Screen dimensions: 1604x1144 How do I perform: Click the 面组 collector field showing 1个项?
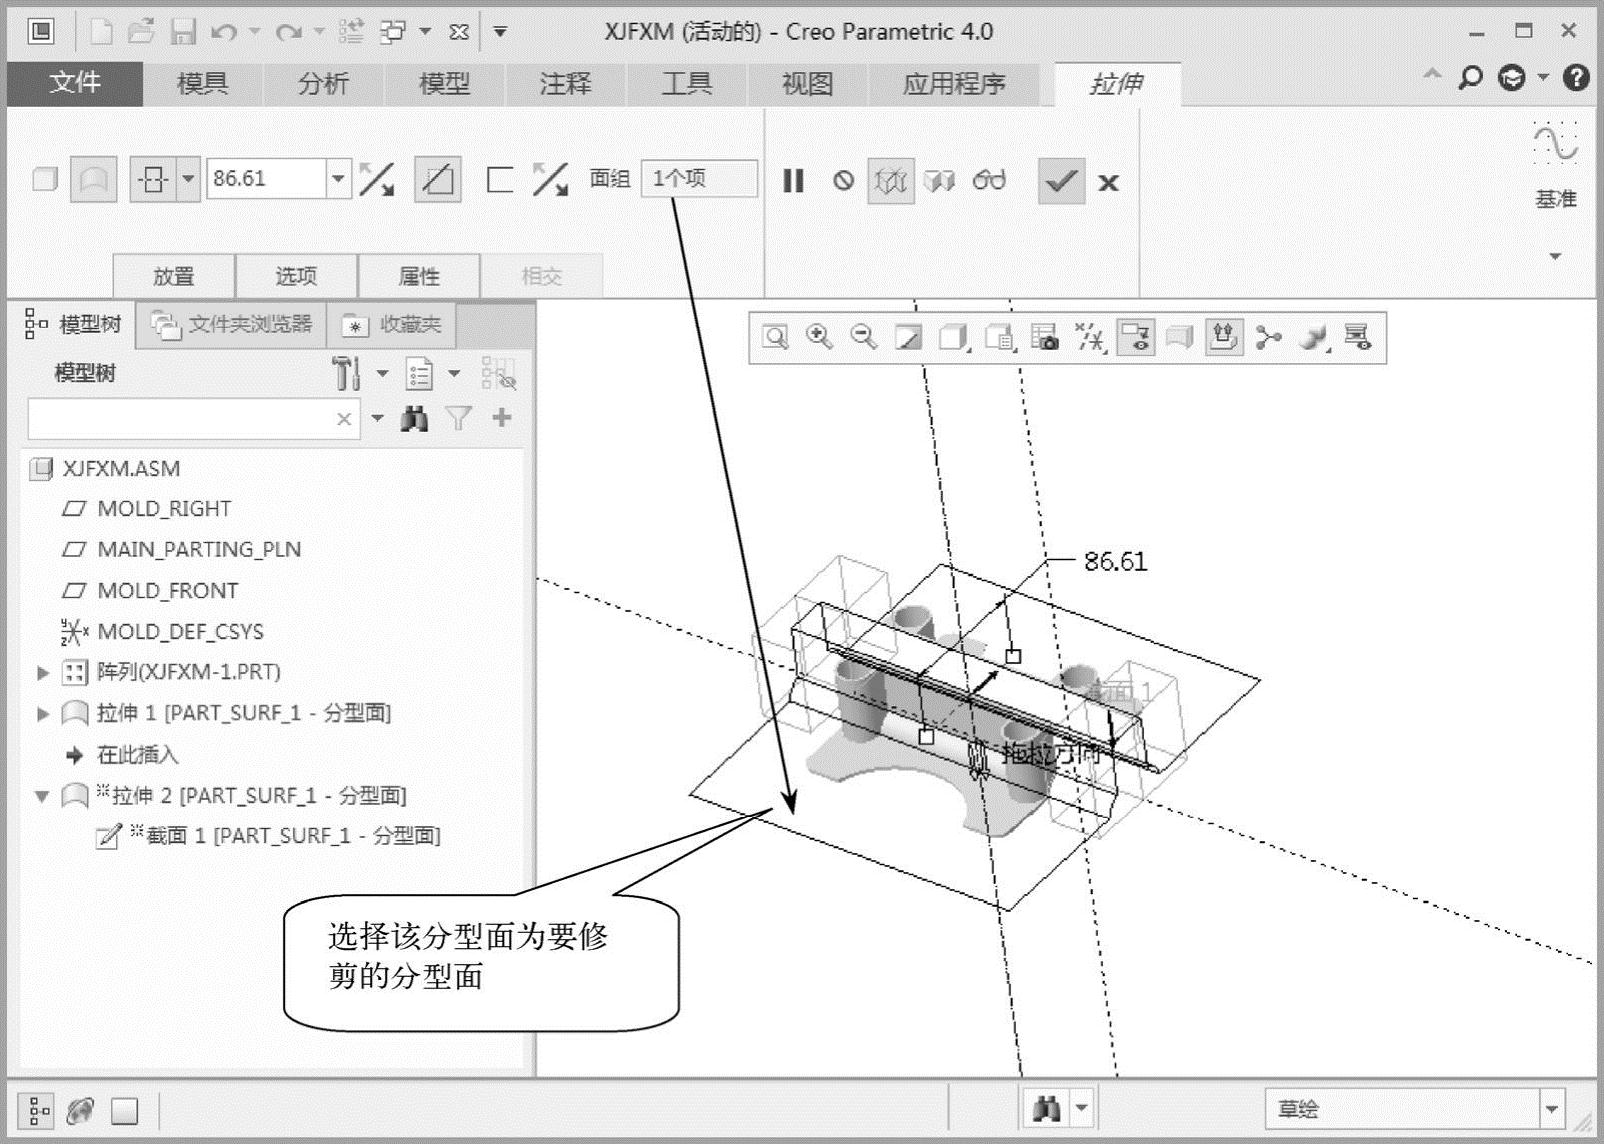tap(698, 179)
